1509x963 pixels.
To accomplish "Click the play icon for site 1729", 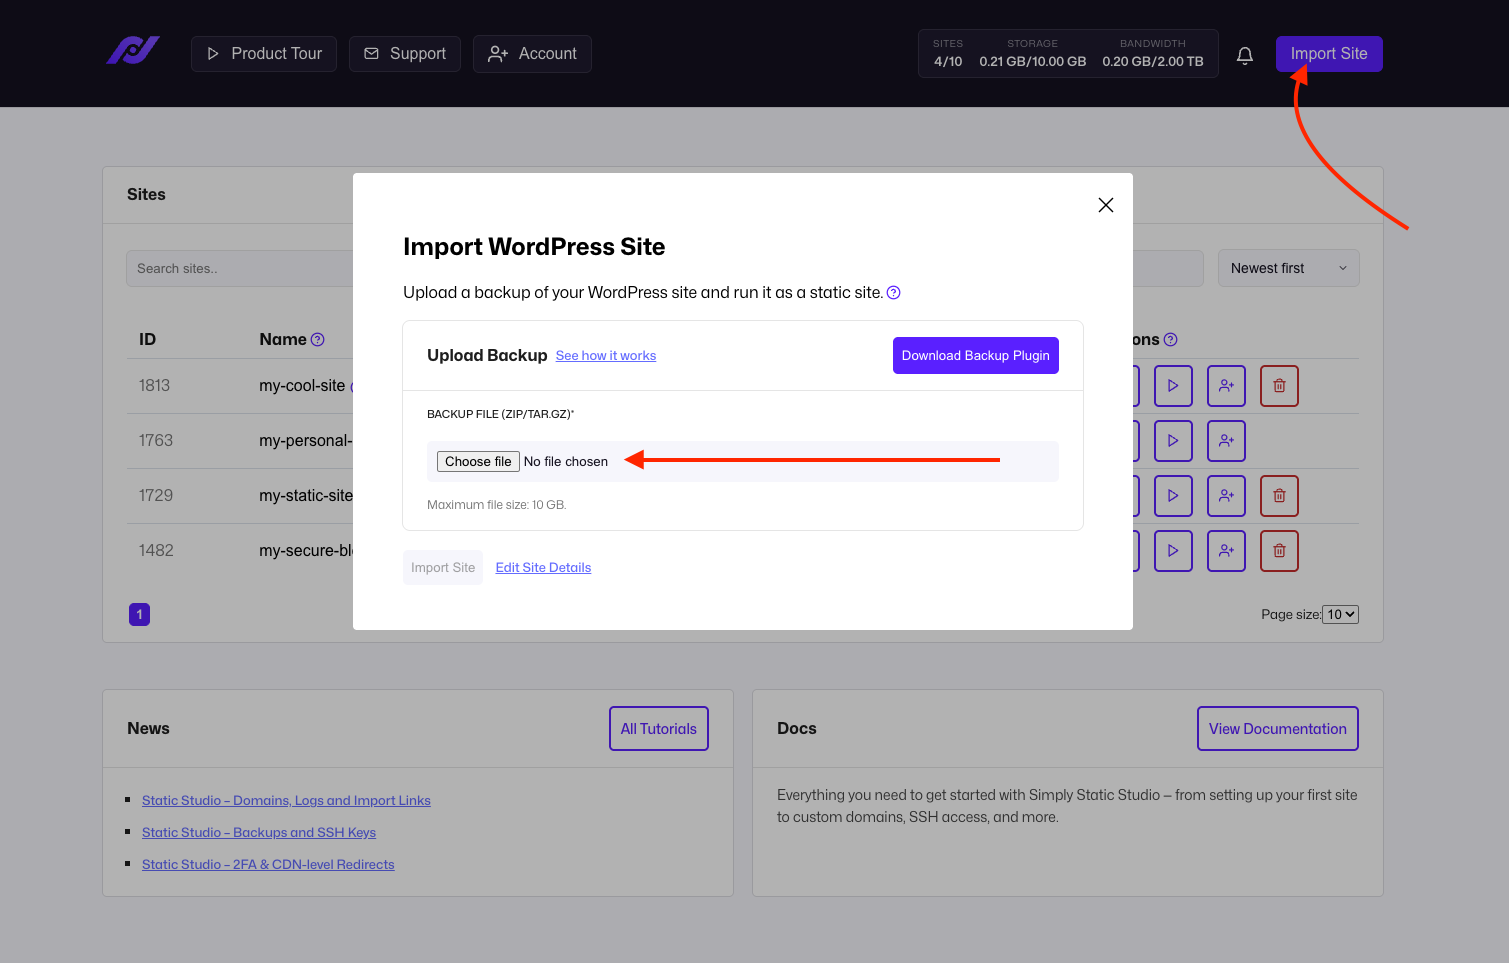I will click(1173, 496).
